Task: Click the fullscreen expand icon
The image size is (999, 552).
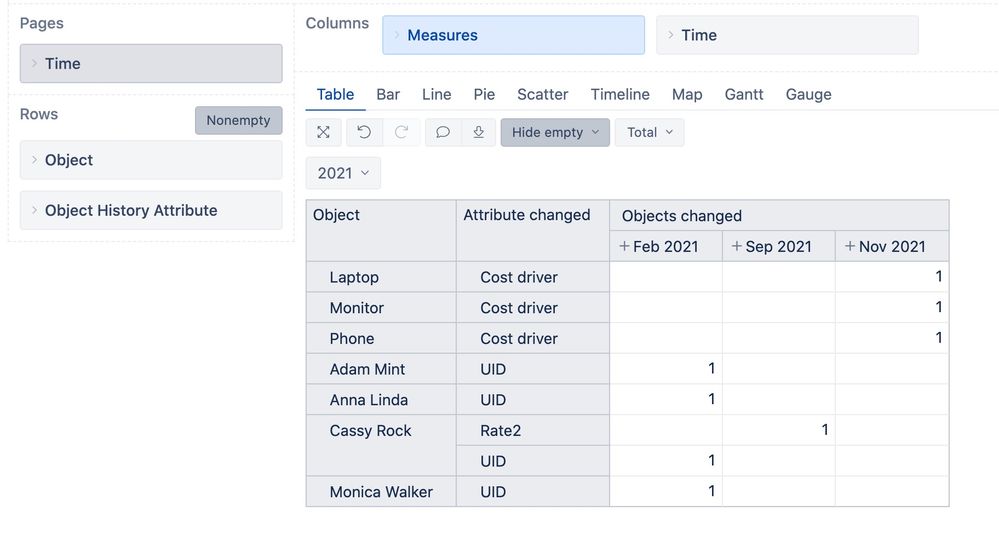Action: [x=323, y=132]
